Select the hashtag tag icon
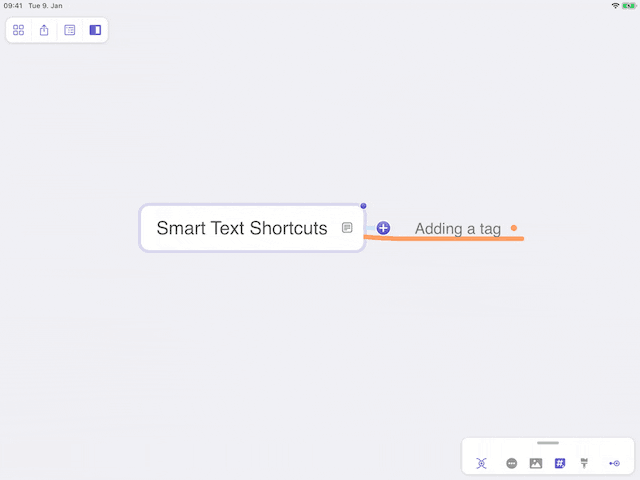 pos(560,463)
